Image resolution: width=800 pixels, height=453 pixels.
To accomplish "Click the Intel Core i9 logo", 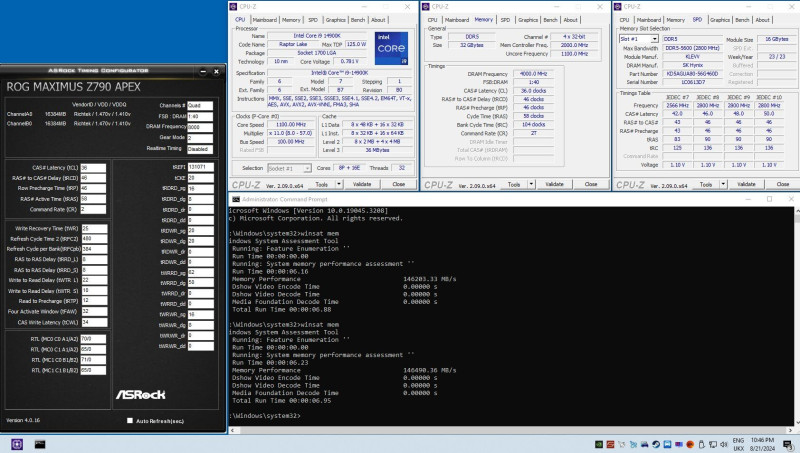I will tap(391, 48).
